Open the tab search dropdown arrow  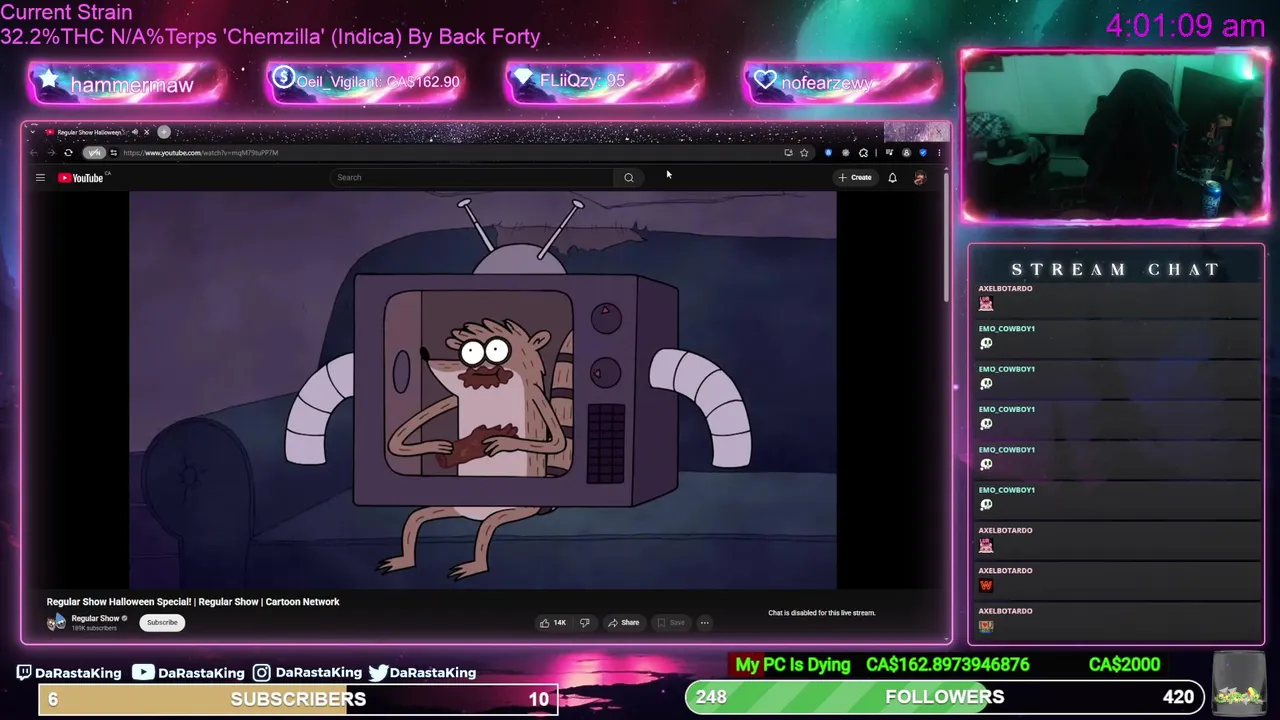coord(33,132)
